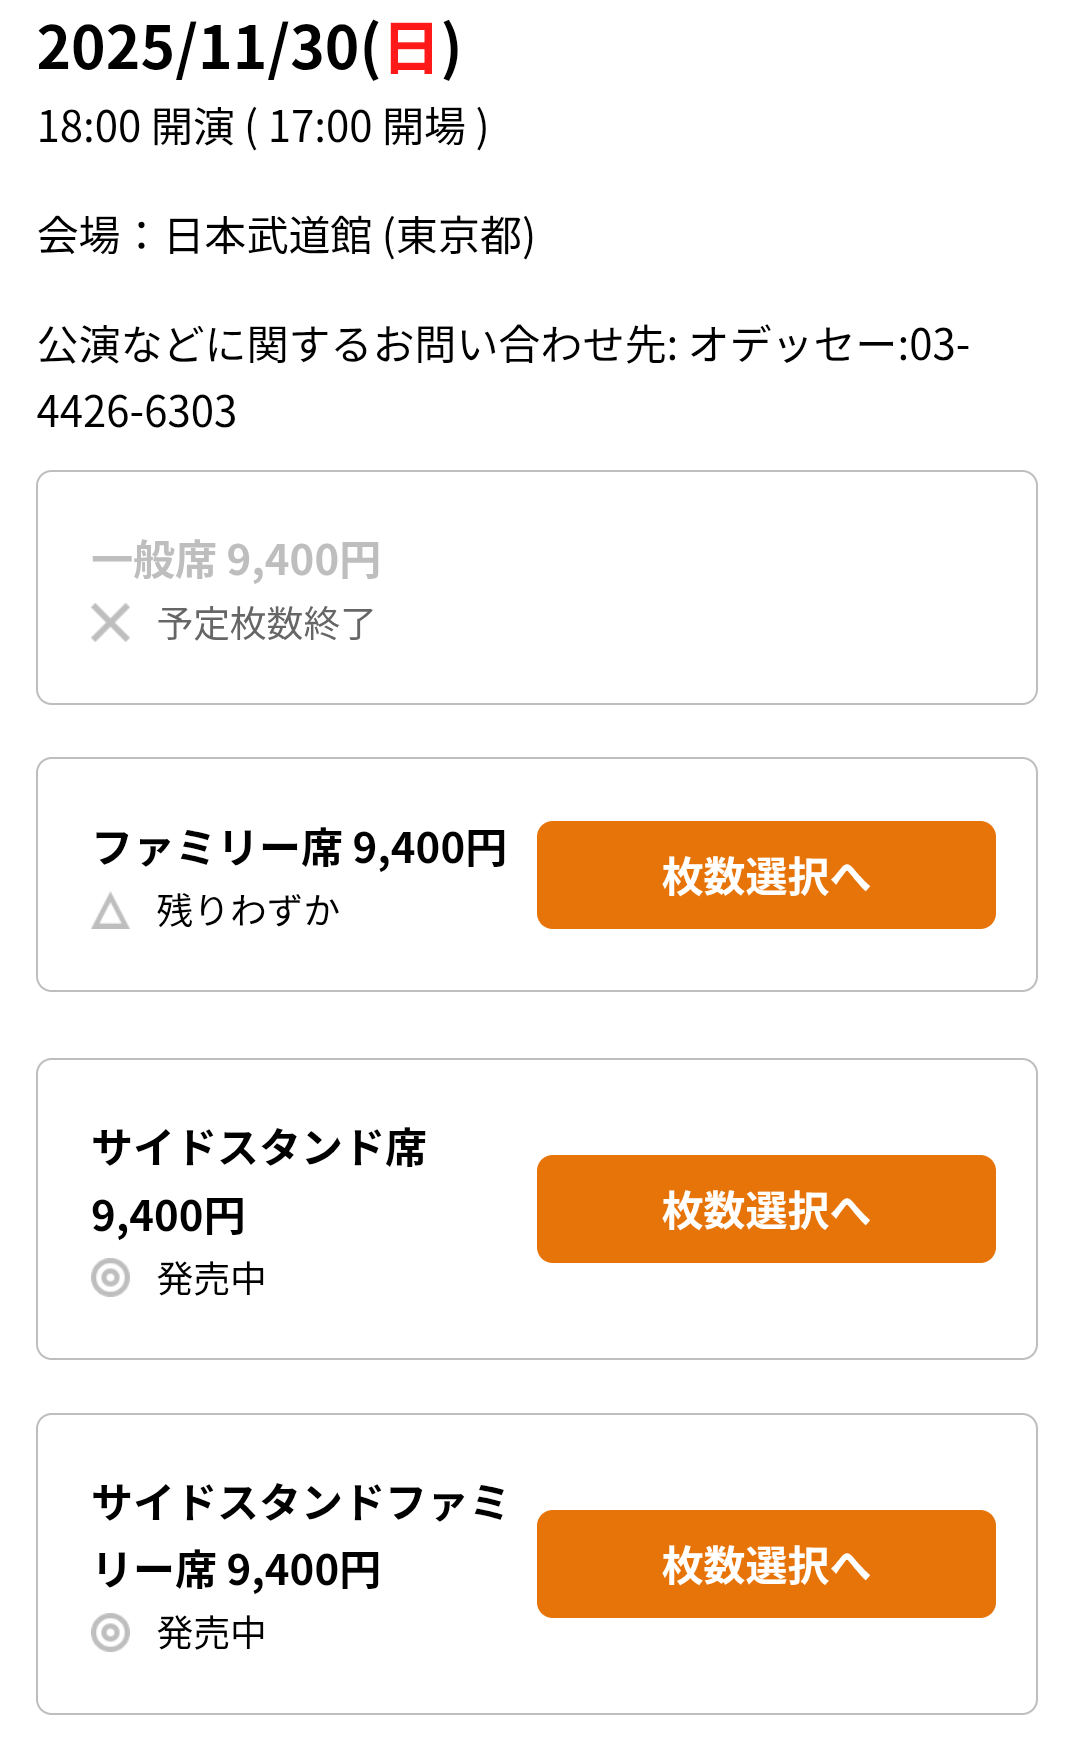
Task: Click 発売中 status under サイドスタンドファミリー席
Action: 211,1633
